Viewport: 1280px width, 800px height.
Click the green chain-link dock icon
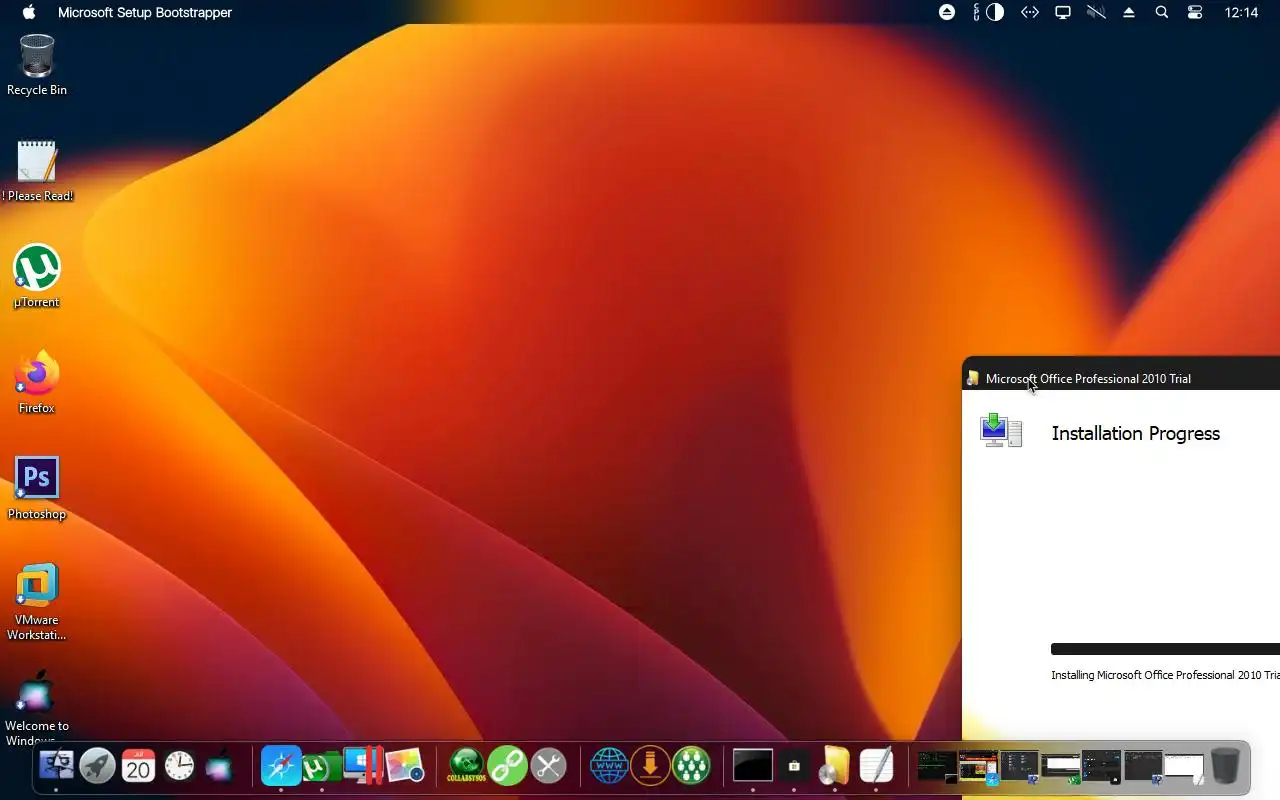click(507, 766)
